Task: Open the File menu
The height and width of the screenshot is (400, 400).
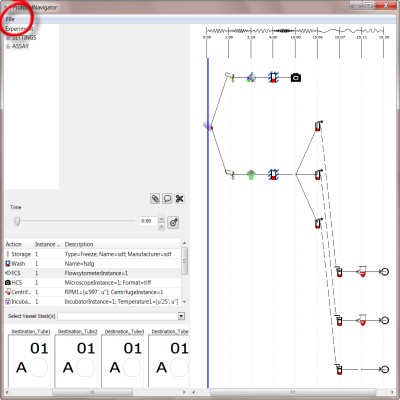Action: 10,19
